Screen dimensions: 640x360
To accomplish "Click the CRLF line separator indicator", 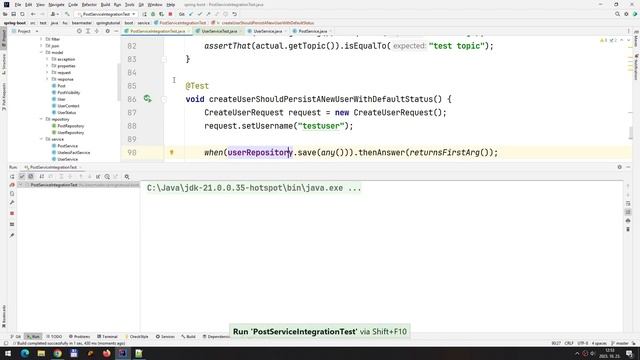I will pos(569,343).
